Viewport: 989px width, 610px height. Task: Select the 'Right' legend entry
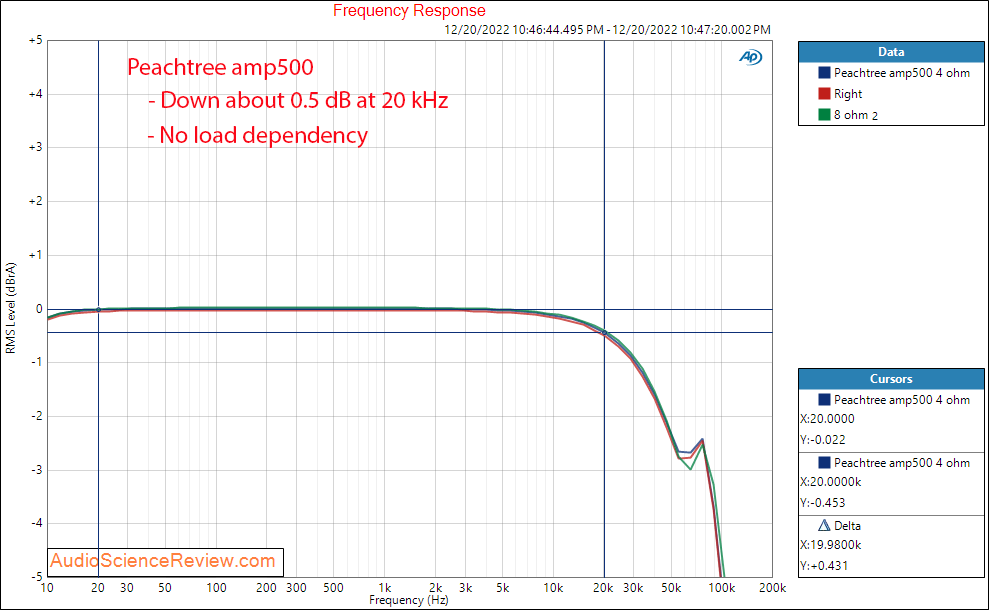tap(848, 93)
